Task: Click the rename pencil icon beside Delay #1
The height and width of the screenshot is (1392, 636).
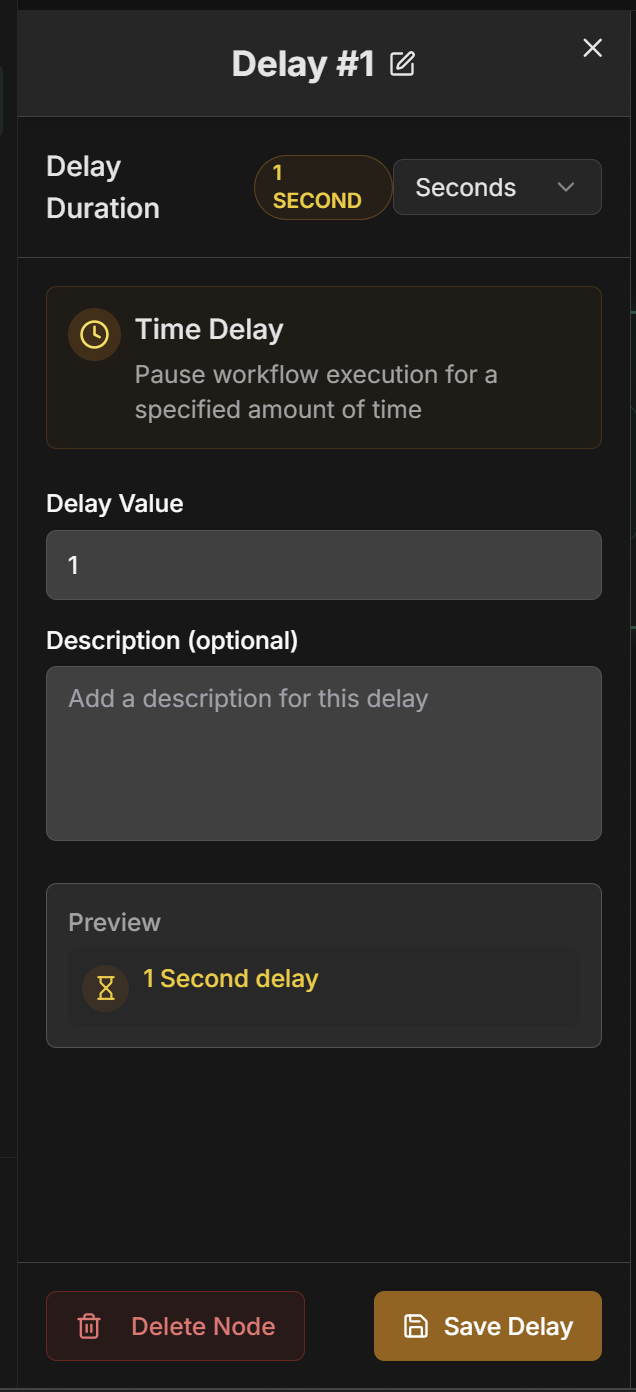Action: (x=404, y=63)
